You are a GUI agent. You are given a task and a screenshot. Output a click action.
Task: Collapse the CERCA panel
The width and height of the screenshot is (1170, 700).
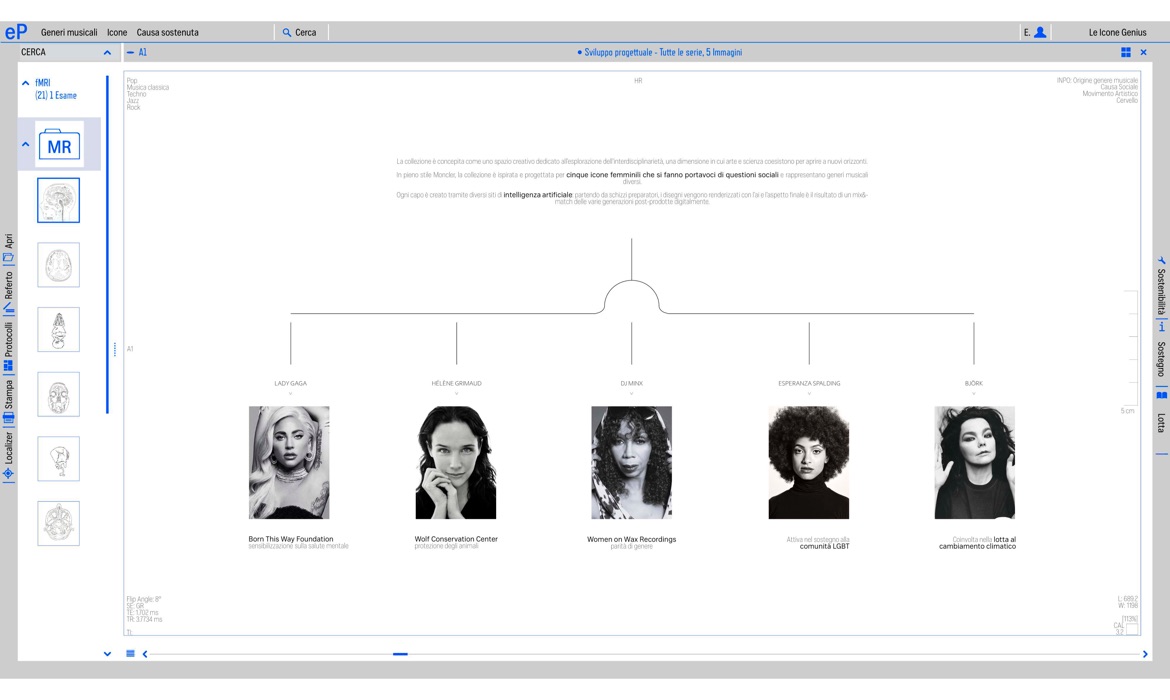pos(107,52)
